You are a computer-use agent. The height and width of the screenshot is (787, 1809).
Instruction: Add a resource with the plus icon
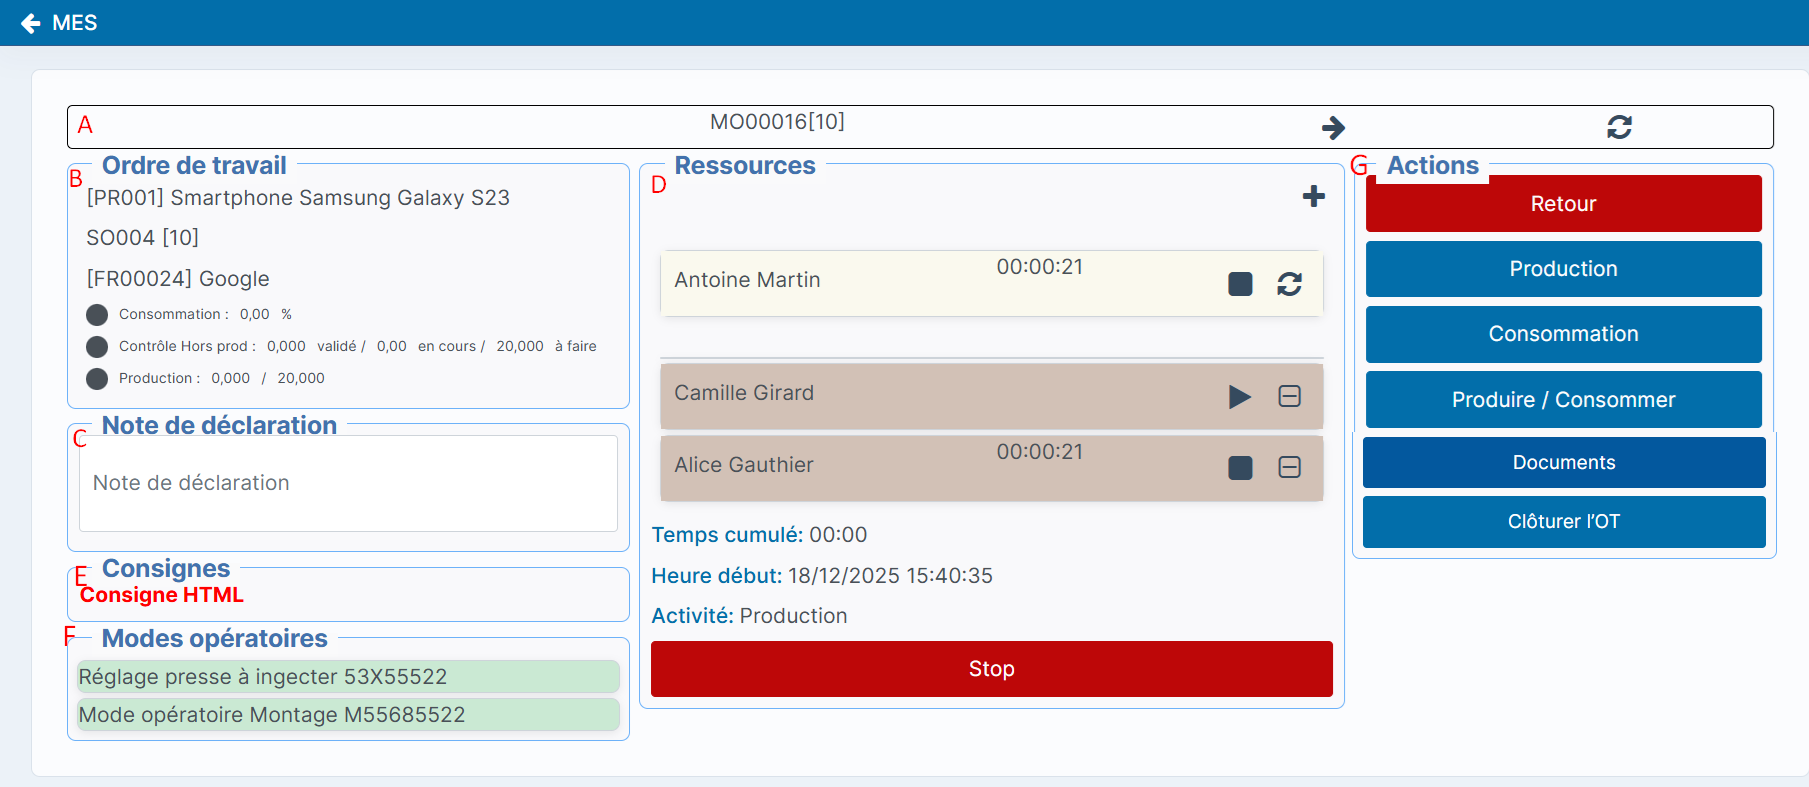pos(1313,196)
